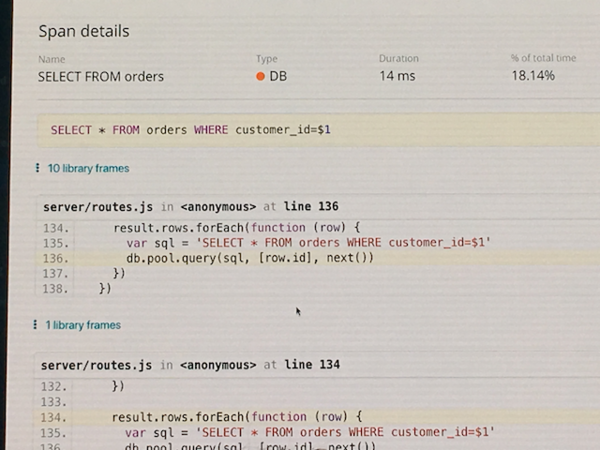Click the DB type text
Viewport: 600px width, 450px height.
(x=278, y=76)
